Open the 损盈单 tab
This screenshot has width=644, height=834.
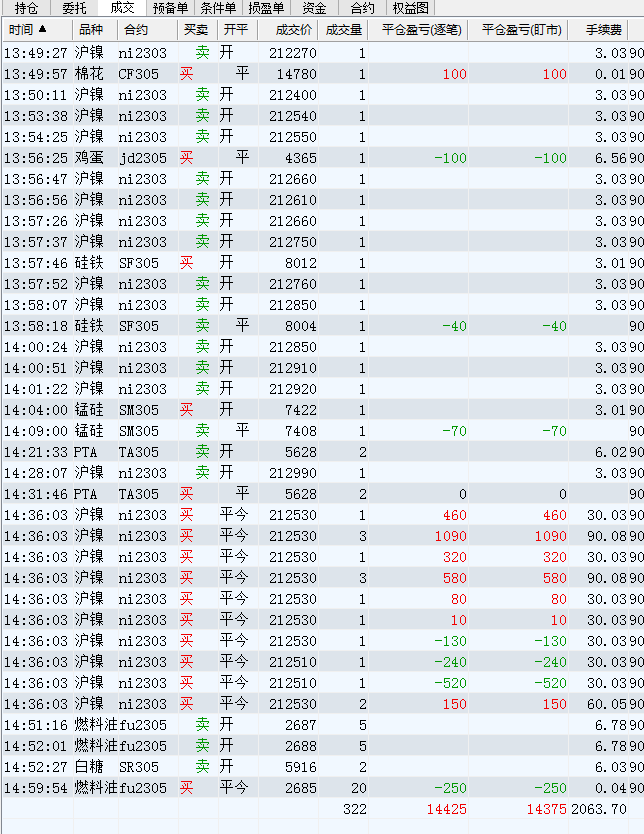(266, 8)
